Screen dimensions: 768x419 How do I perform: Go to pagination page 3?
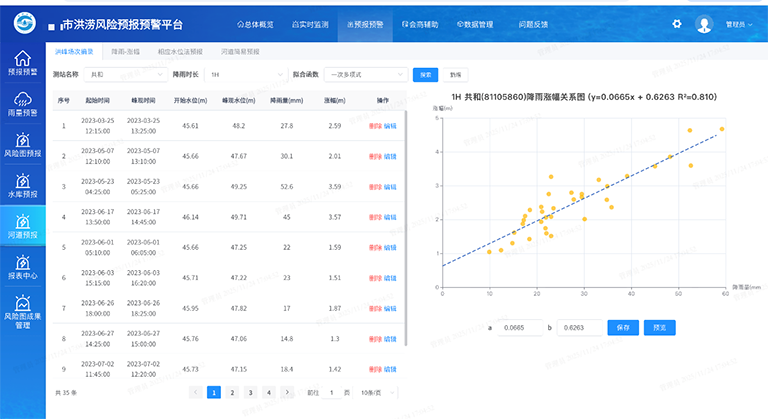tap(250, 392)
